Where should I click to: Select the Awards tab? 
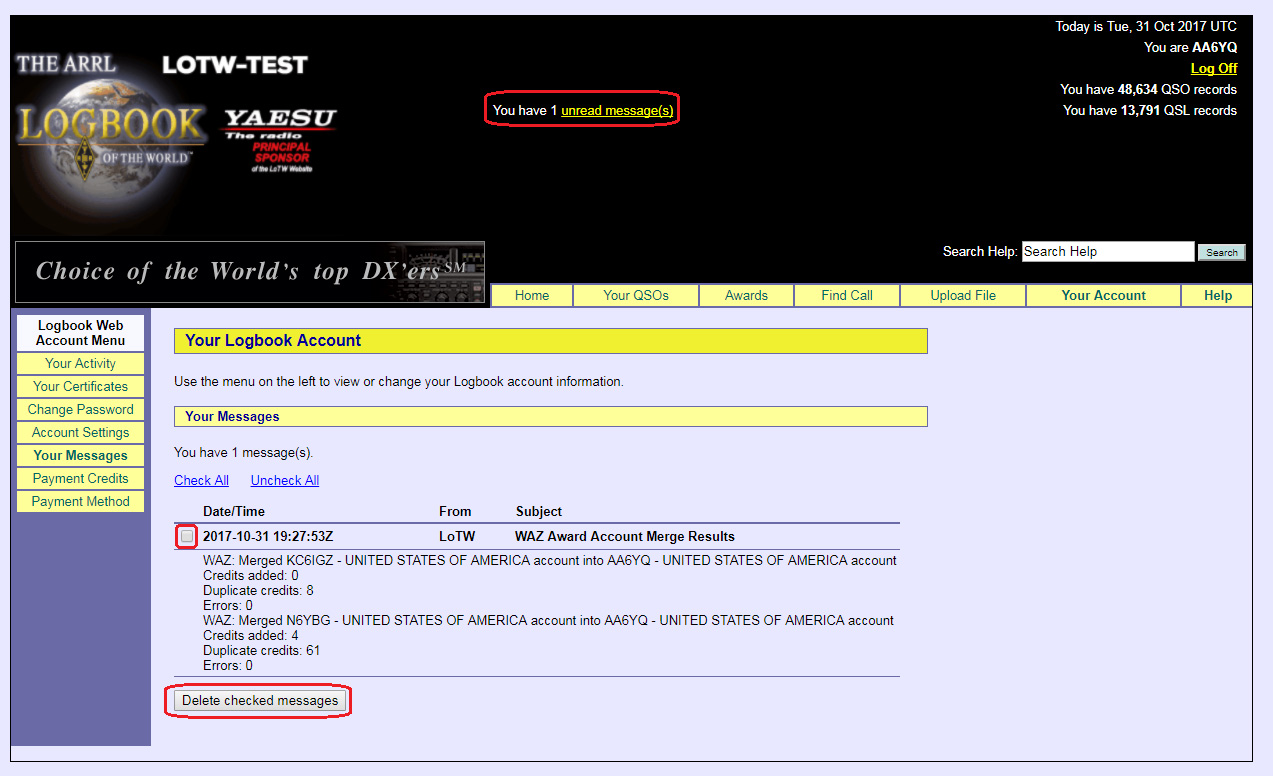pyautogui.click(x=746, y=295)
